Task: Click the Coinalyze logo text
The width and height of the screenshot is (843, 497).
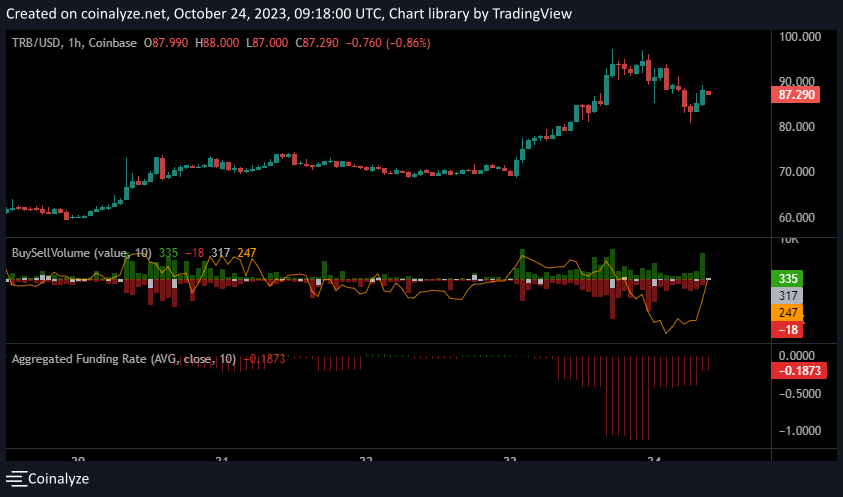Action: [x=59, y=479]
